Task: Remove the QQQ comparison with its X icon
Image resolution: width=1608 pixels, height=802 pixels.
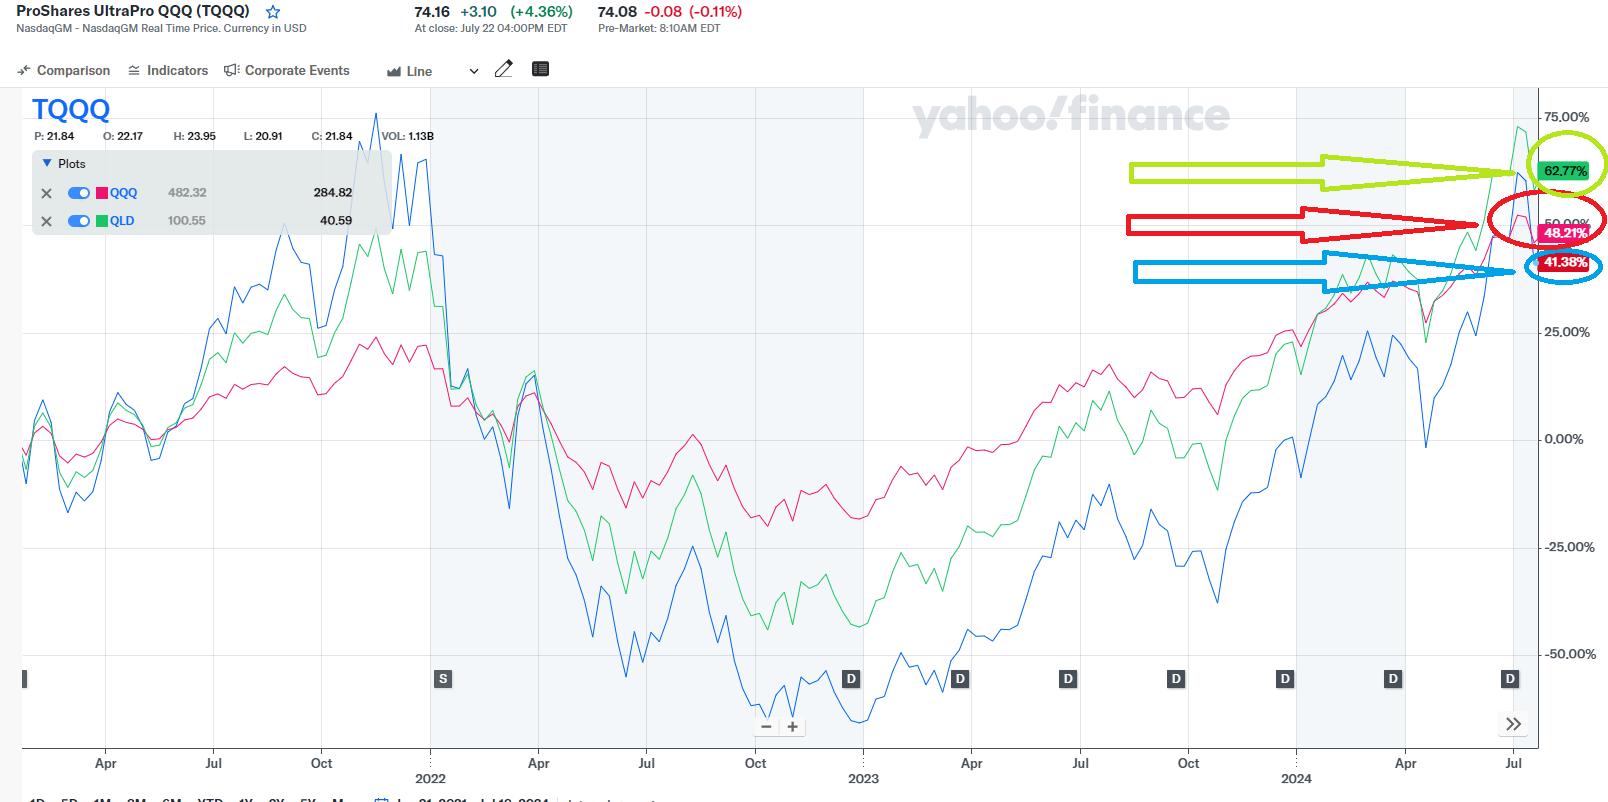Action: click(x=45, y=192)
